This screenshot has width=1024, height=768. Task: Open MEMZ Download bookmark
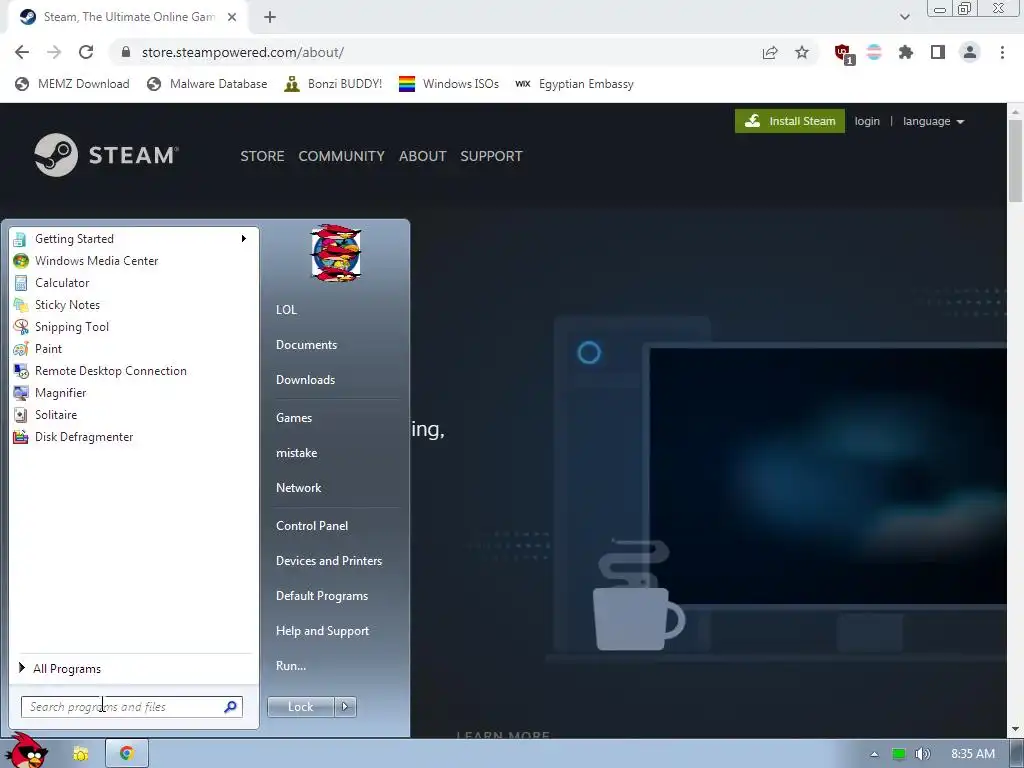tap(72, 84)
